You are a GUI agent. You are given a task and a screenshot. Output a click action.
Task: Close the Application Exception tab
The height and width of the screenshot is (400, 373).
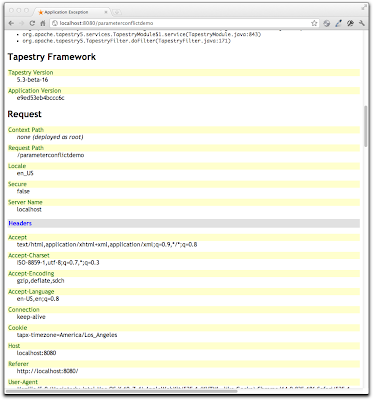pyautogui.click(x=106, y=12)
